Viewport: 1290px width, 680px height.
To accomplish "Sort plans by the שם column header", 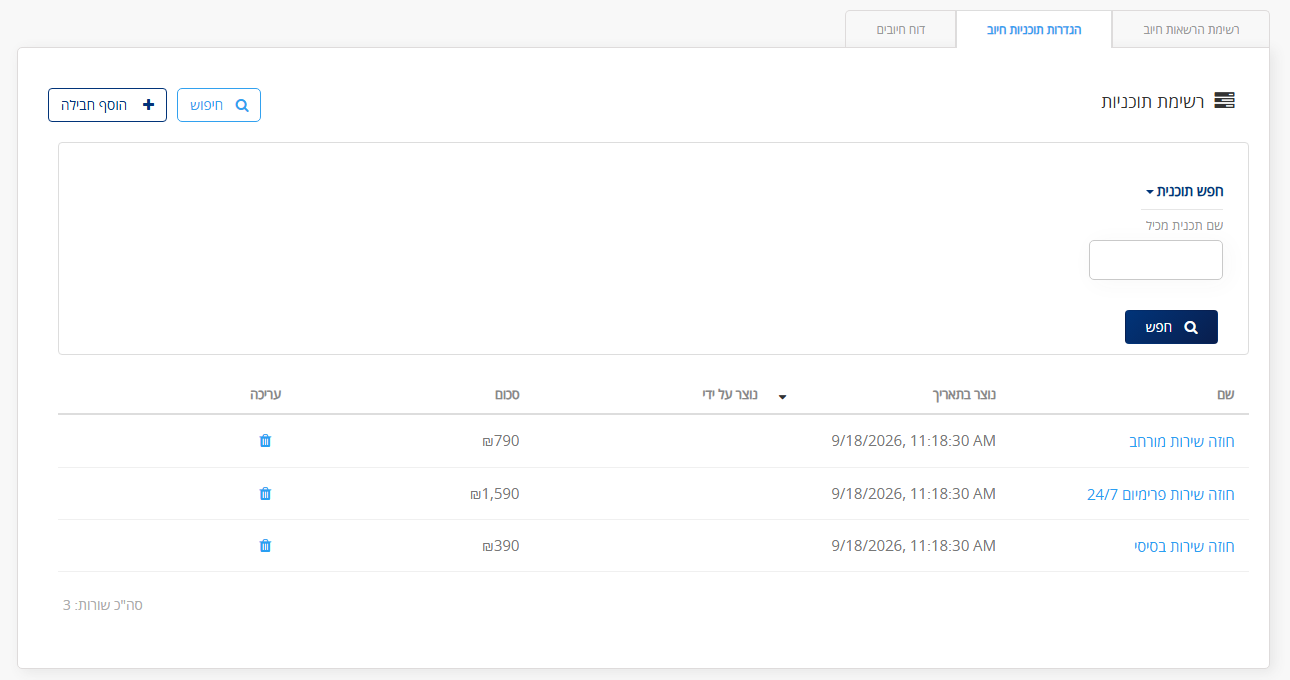I will coord(1226,395).
